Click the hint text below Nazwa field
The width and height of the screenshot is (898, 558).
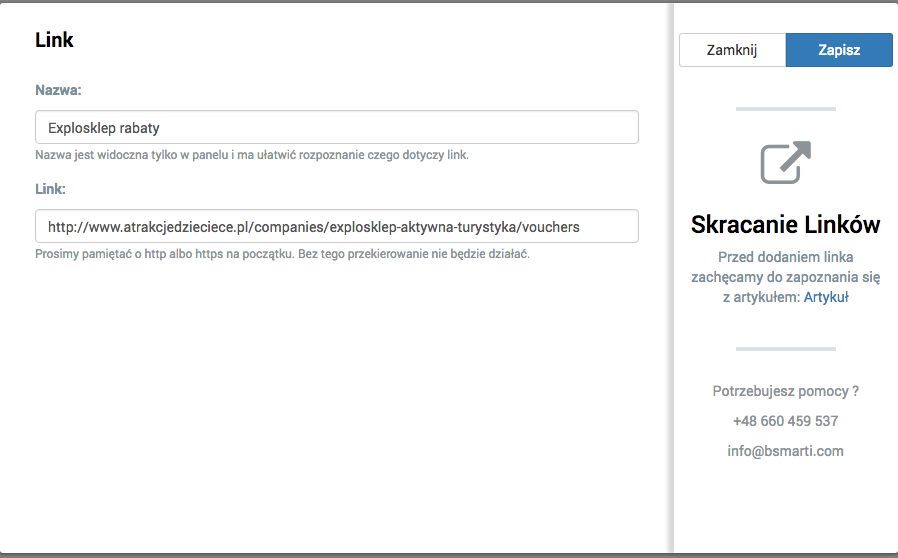252,155
